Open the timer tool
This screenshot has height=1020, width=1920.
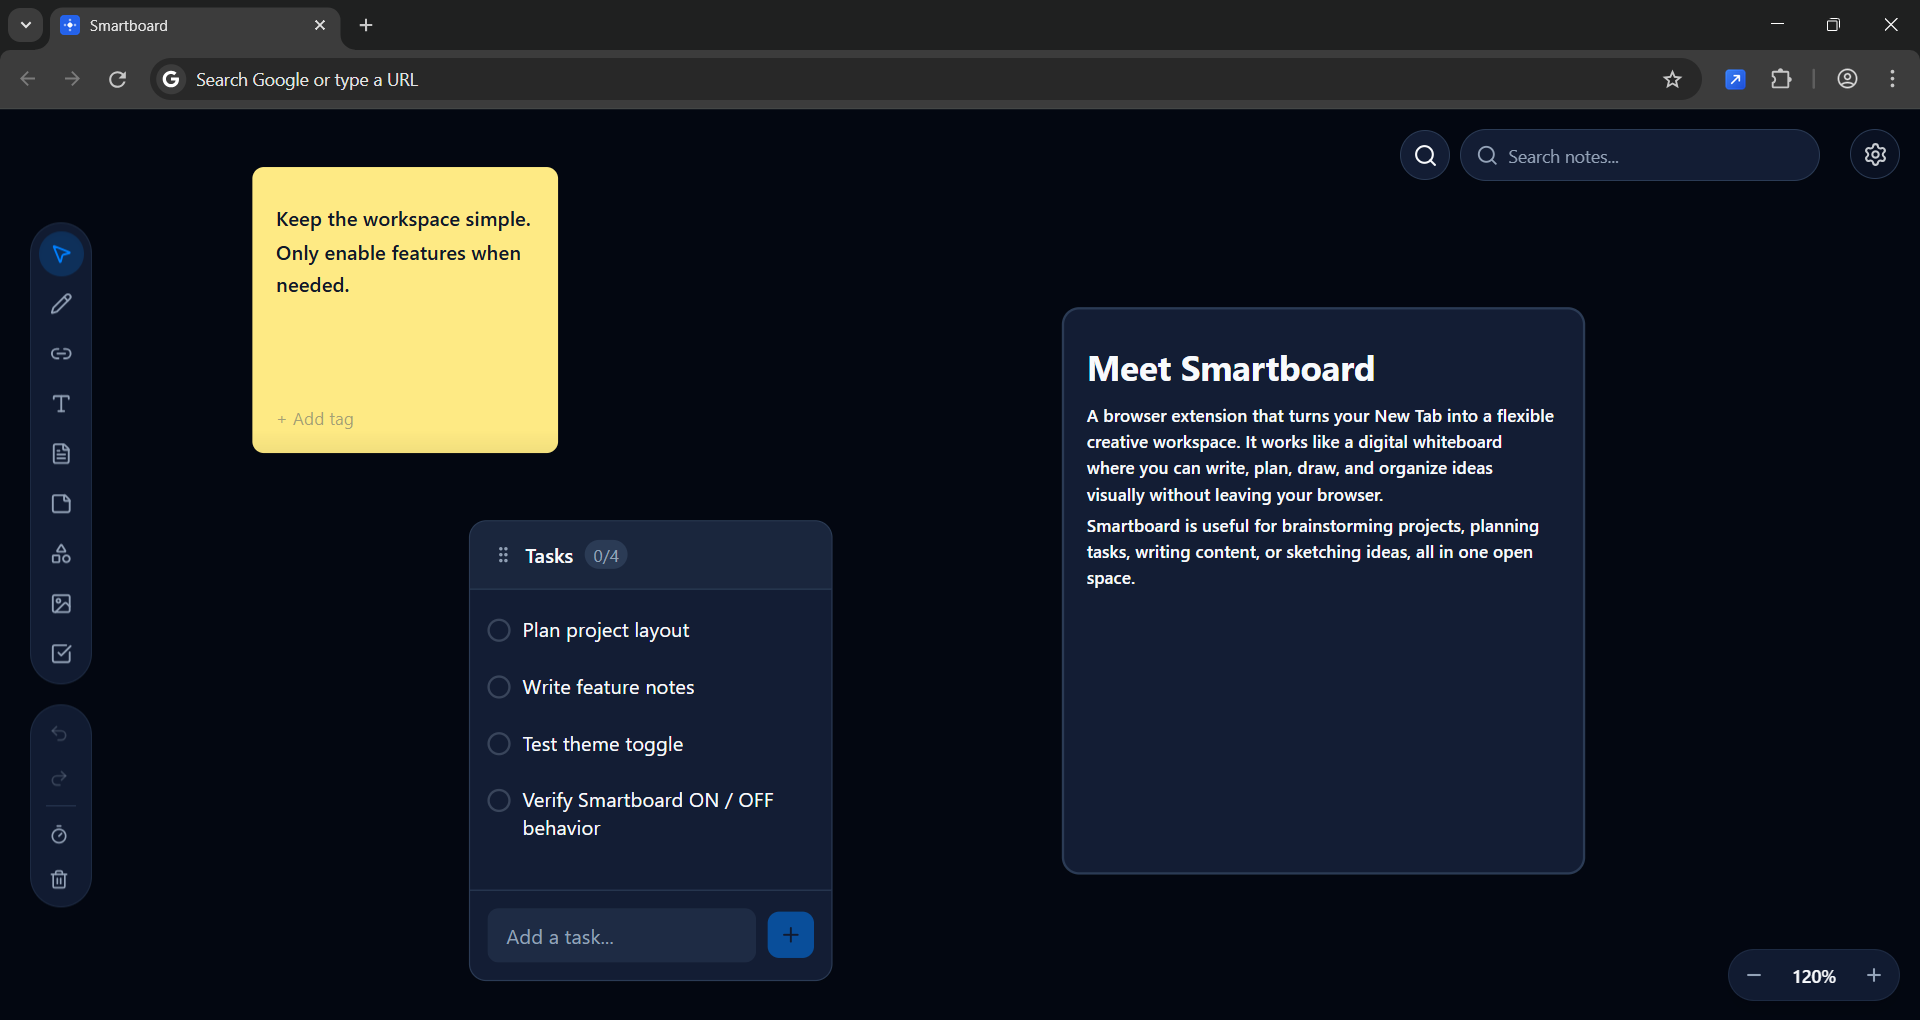click(59, 835)
